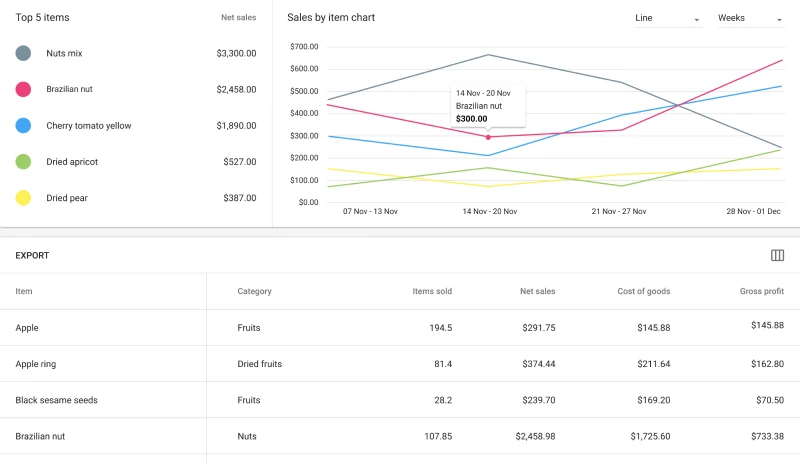800x464 pixels.
Task: Click the Dried apricot green circle
Action: tap(23, 161)
